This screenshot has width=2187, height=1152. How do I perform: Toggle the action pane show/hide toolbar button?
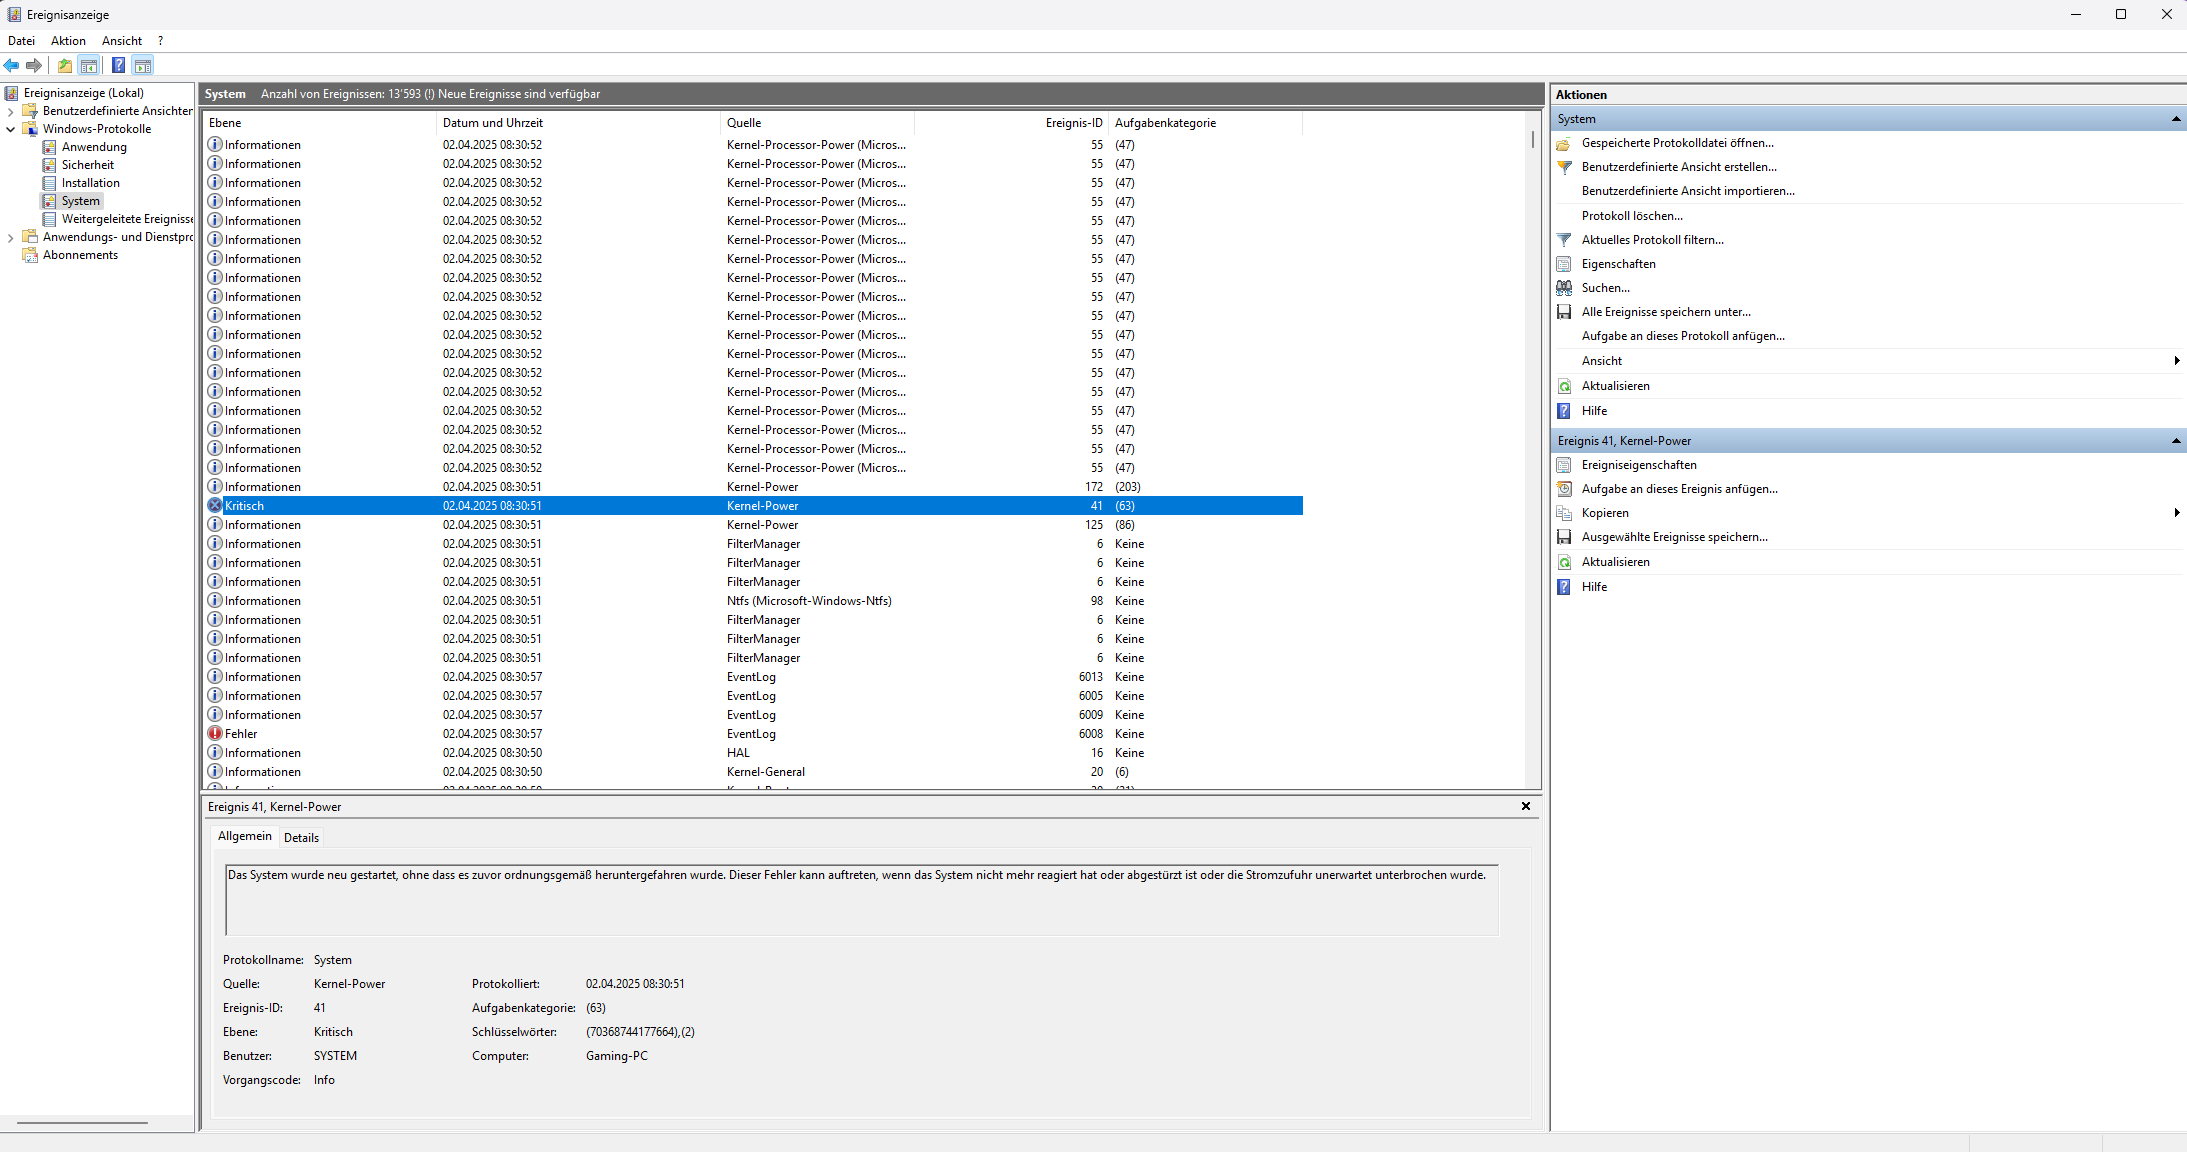(143, 66)
